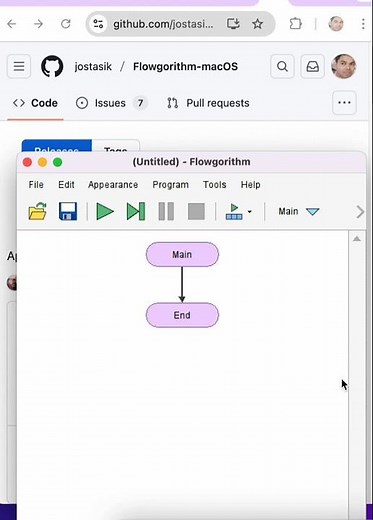The width and height of the screenshot is (373, 520).
Task: Click the github.com address bar URL
Action: pos(163,24)
